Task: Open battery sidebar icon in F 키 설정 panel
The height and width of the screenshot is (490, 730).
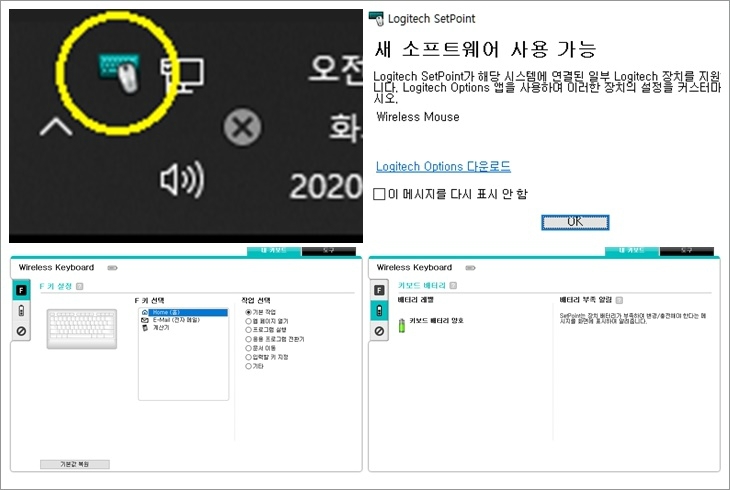Action: 21,311
